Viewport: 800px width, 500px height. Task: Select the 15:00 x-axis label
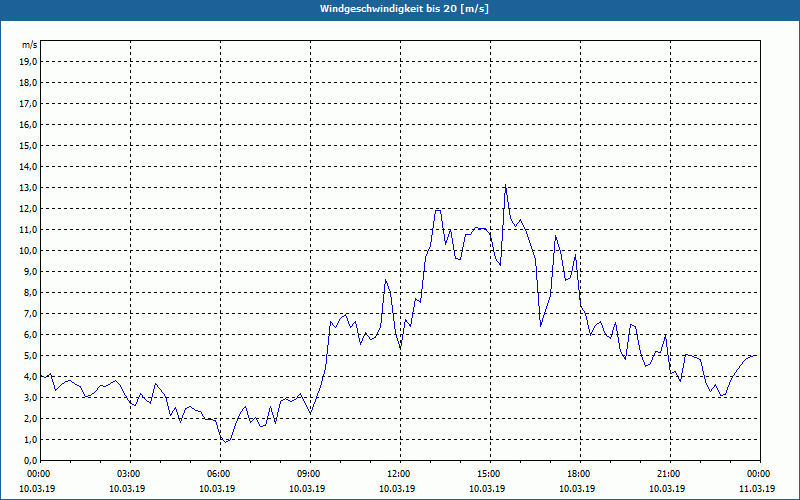[489, 474]
